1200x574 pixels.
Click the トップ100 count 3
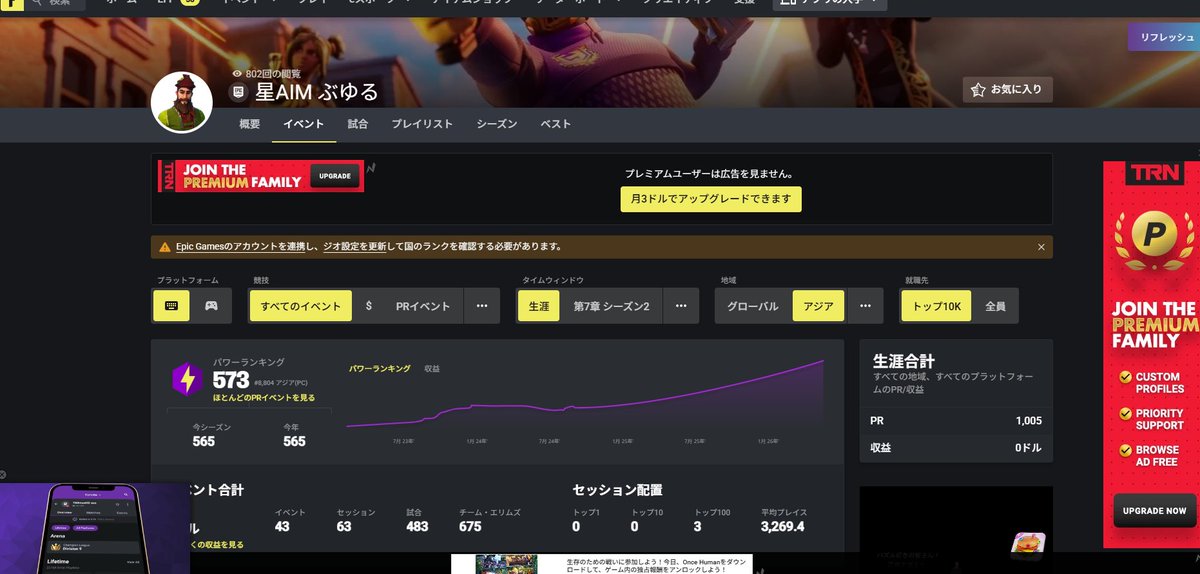coord(697,526)
